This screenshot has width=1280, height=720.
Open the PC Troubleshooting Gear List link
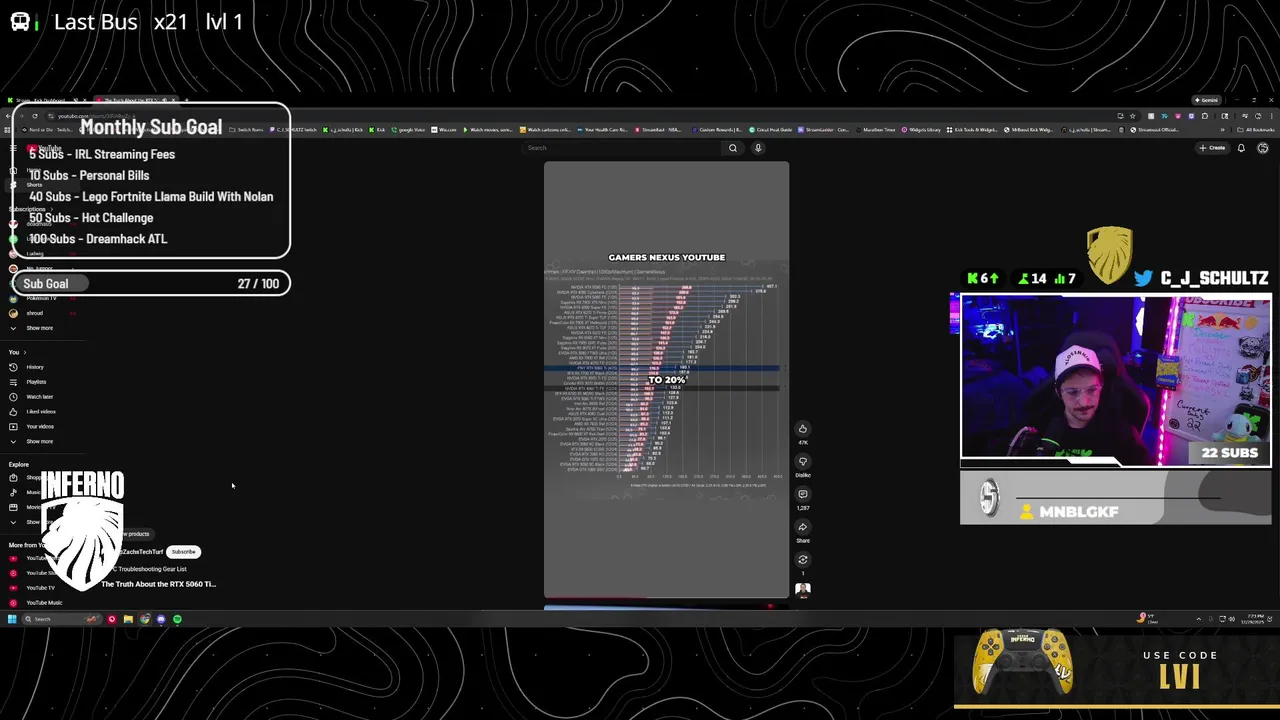[x=148, y=569]
